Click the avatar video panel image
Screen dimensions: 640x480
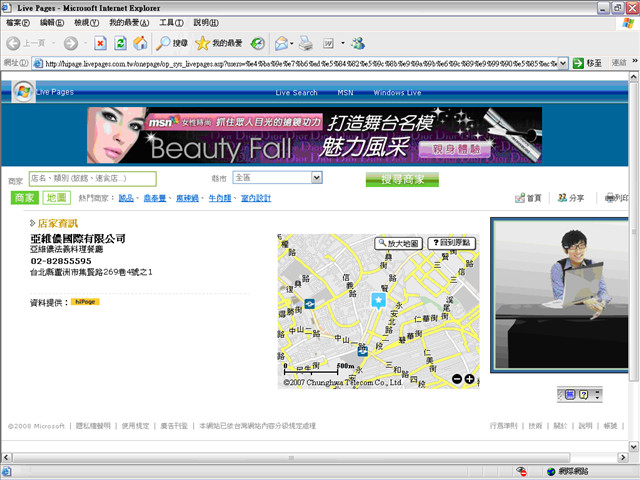click(559, 295)
